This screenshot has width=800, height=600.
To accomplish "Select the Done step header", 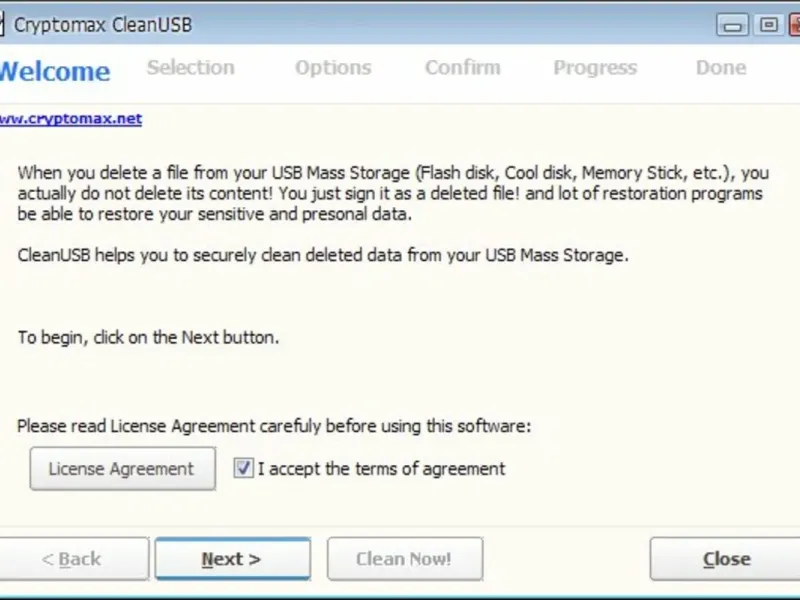I will click(721, 68).
